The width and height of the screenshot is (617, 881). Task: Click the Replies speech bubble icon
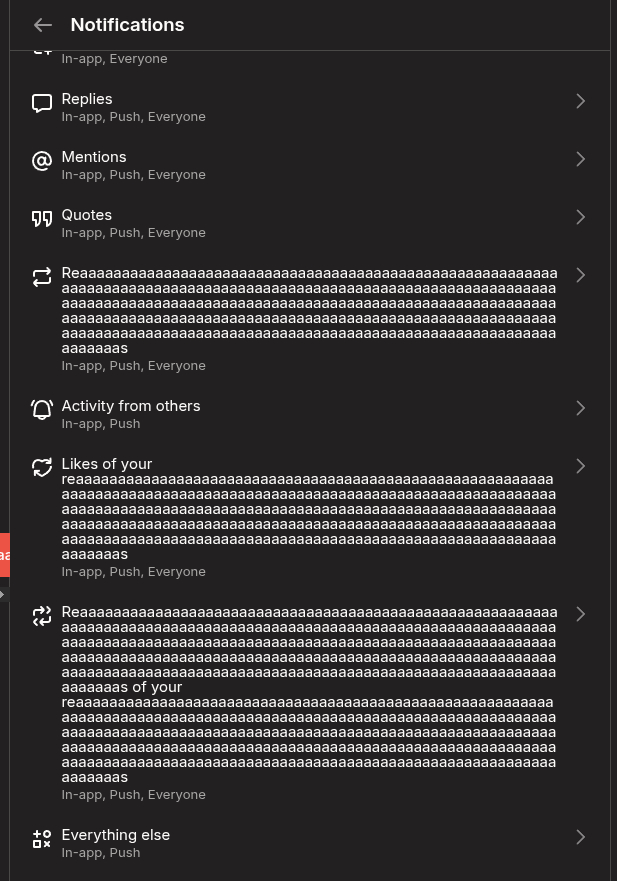point(42,104)
